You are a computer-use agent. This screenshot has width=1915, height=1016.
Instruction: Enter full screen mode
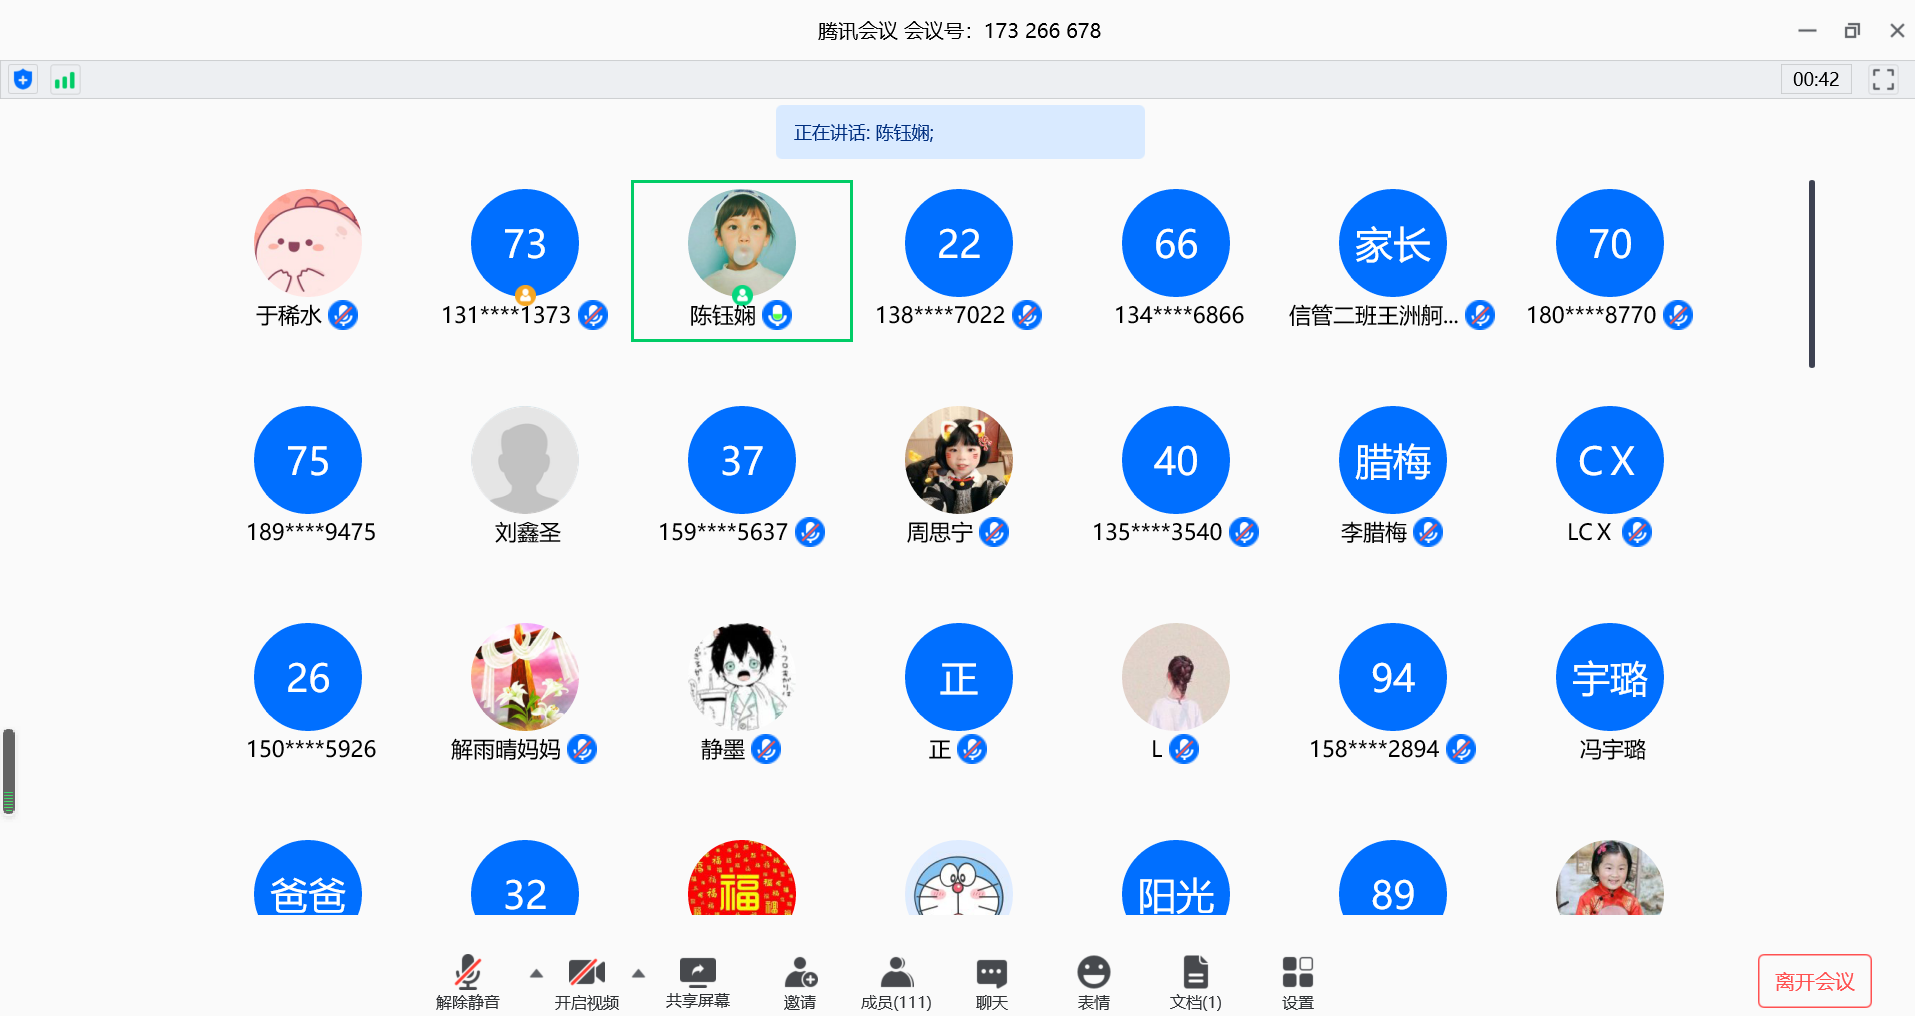tap(1883, 80)
